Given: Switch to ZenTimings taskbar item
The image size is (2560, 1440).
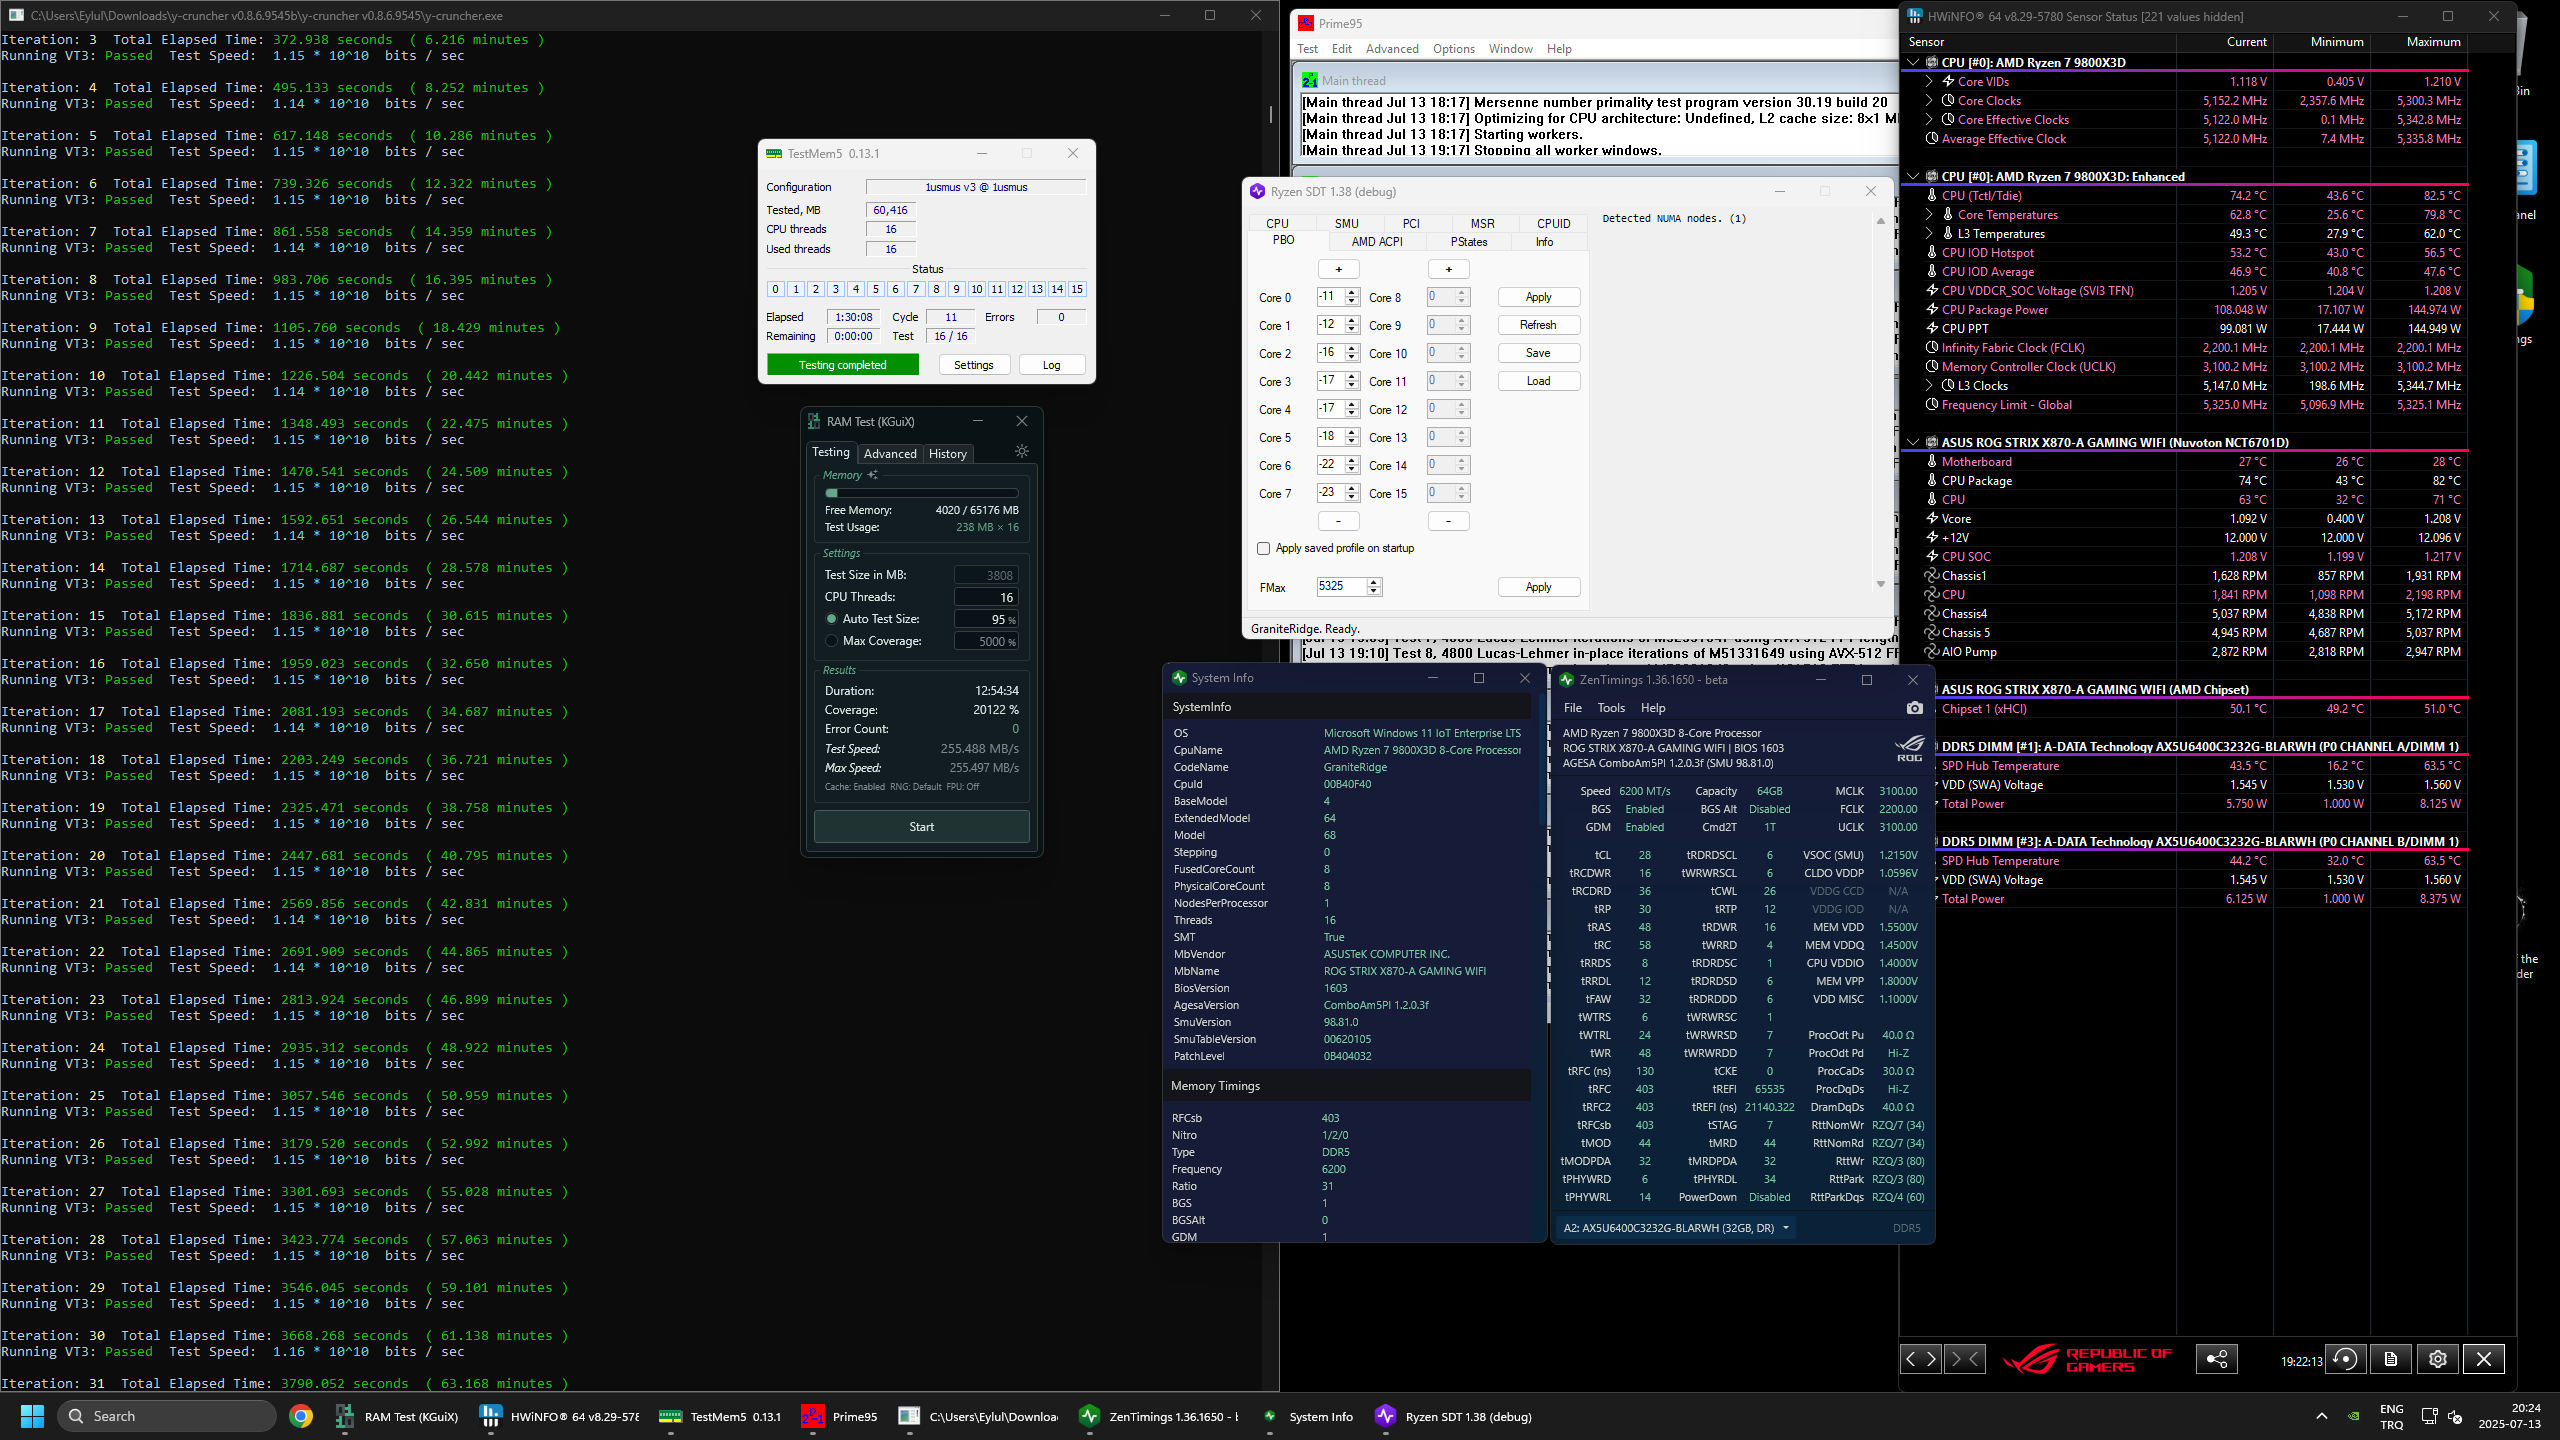Looking at the screenshot, I should pos(1159,1416).
